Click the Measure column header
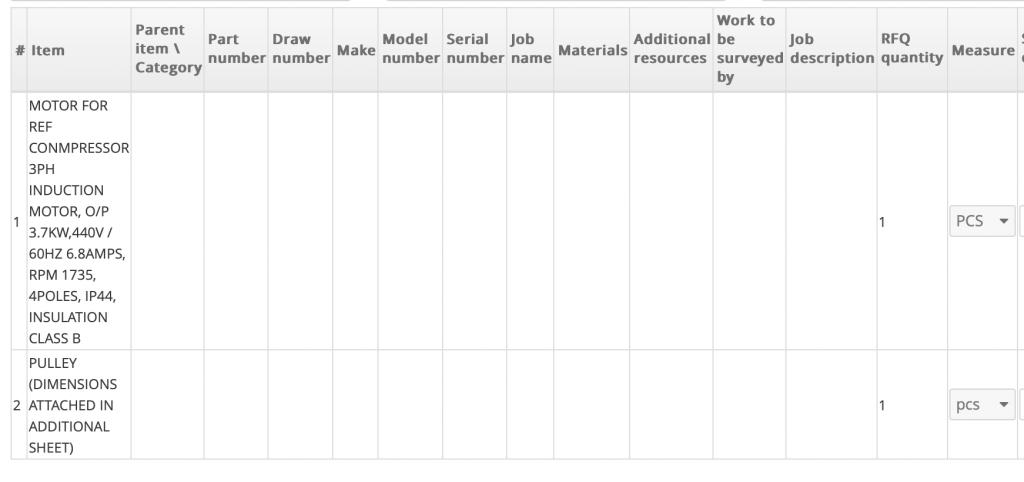The image size is (1024, 482). click(x=983, y=49)
